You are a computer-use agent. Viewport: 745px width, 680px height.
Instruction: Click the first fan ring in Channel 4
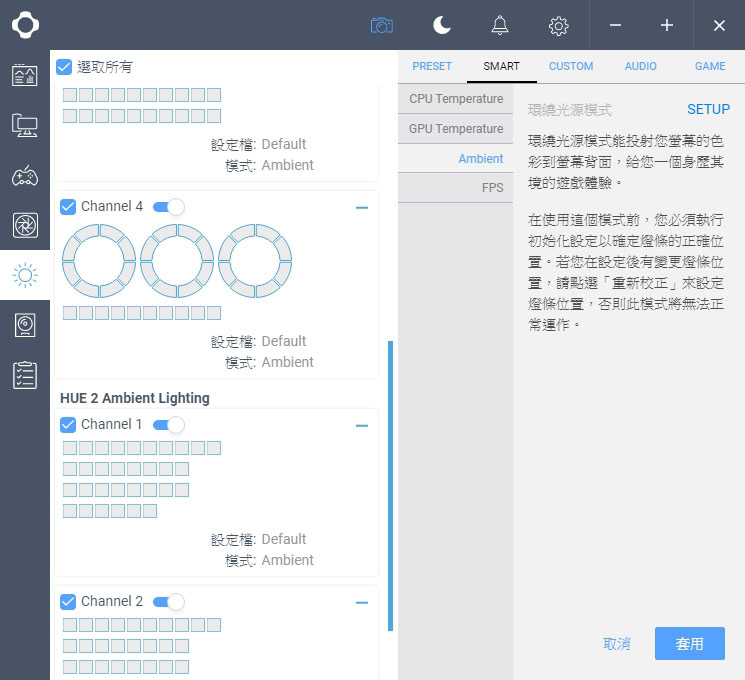pyautogui.click(x=99, y=261)
